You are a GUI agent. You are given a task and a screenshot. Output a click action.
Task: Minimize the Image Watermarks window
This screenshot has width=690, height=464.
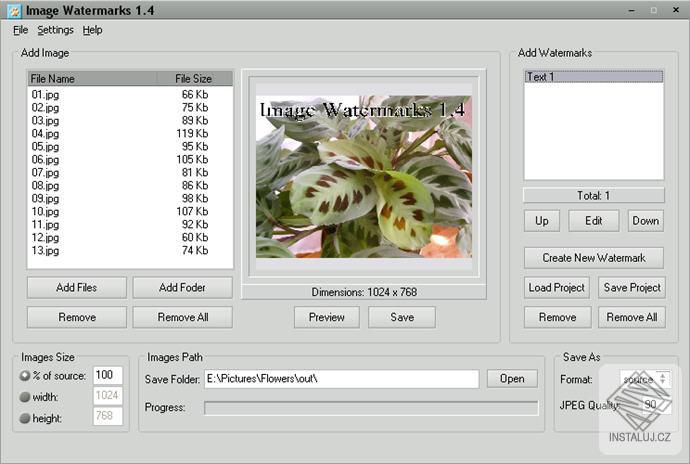coord(632,10)
